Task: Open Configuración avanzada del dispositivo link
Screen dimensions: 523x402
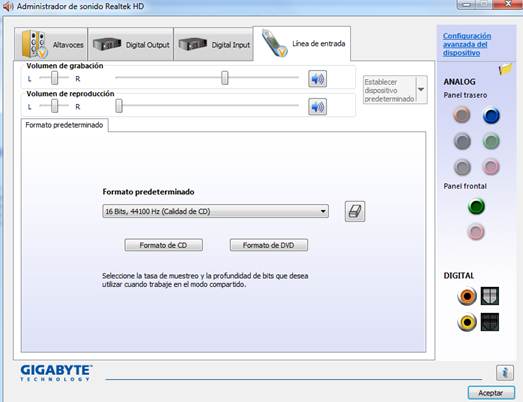Action: [467, 44]
